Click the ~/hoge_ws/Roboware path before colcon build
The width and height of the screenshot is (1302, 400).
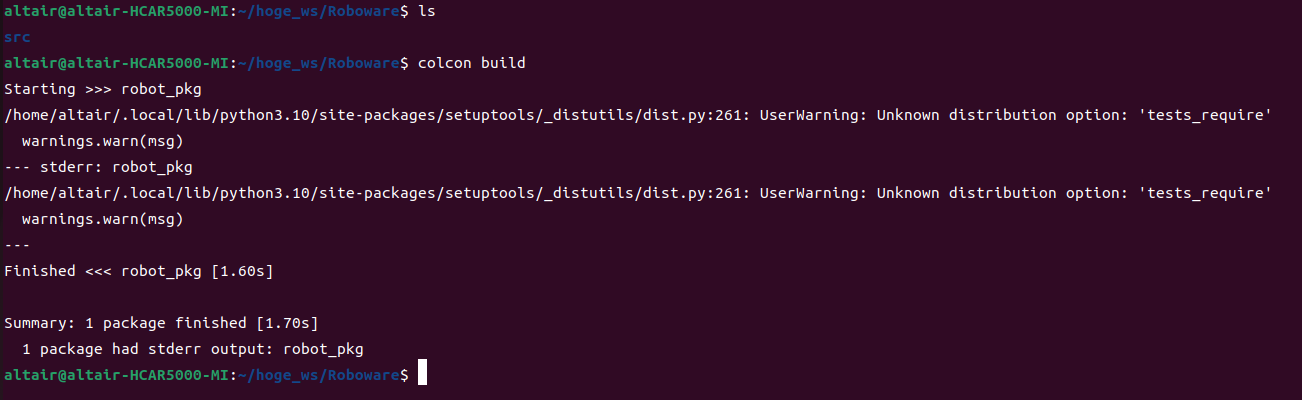click(x=318, y=63)
